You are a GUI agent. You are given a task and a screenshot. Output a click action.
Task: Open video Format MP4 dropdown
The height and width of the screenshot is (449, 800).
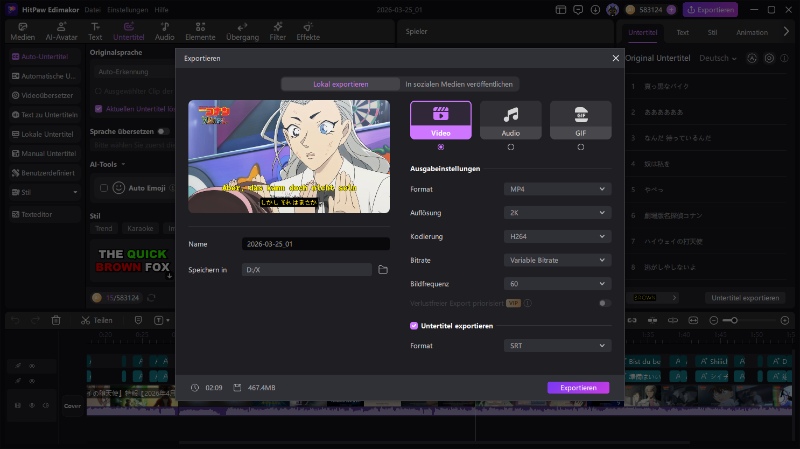557,189
